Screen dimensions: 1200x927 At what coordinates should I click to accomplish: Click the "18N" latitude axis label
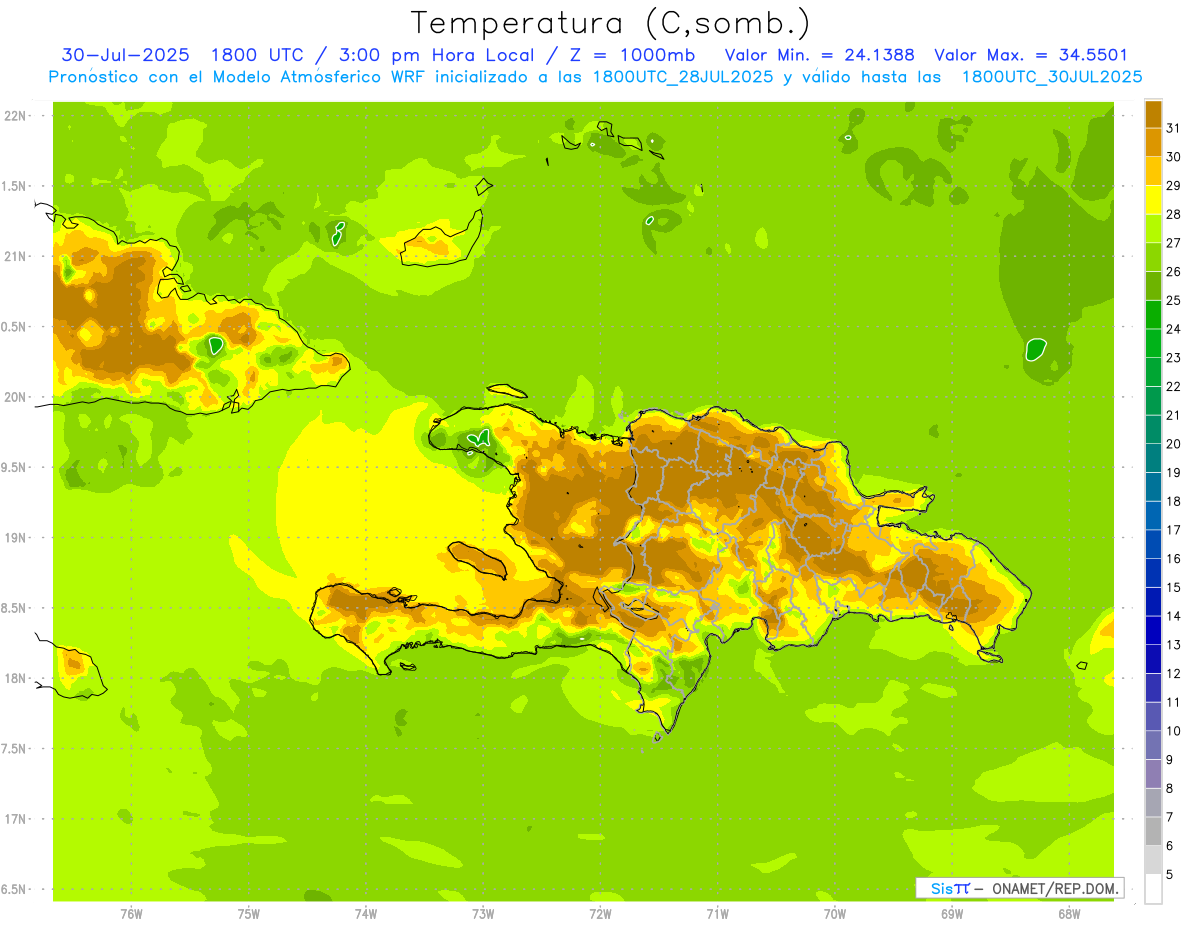click(x=16, y=678)
